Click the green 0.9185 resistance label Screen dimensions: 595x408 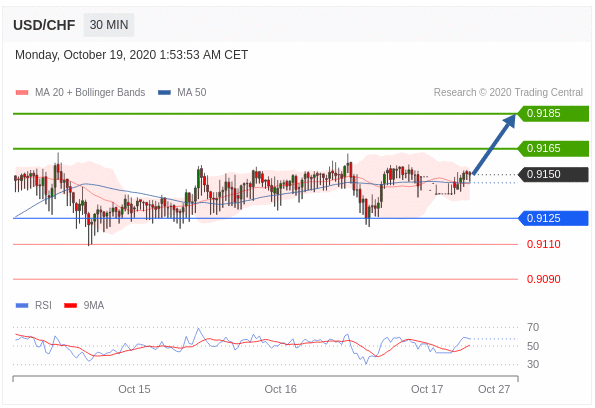553,113
